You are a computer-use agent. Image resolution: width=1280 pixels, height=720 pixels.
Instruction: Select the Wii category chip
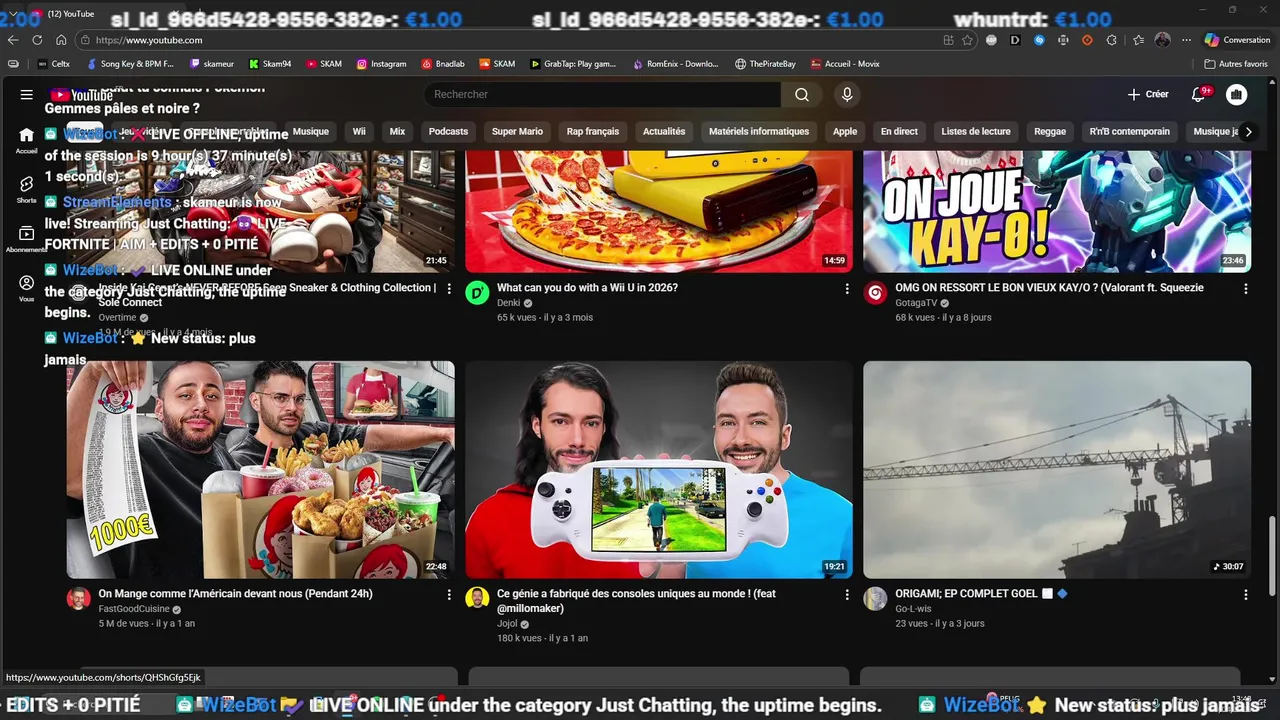point(359,131)
